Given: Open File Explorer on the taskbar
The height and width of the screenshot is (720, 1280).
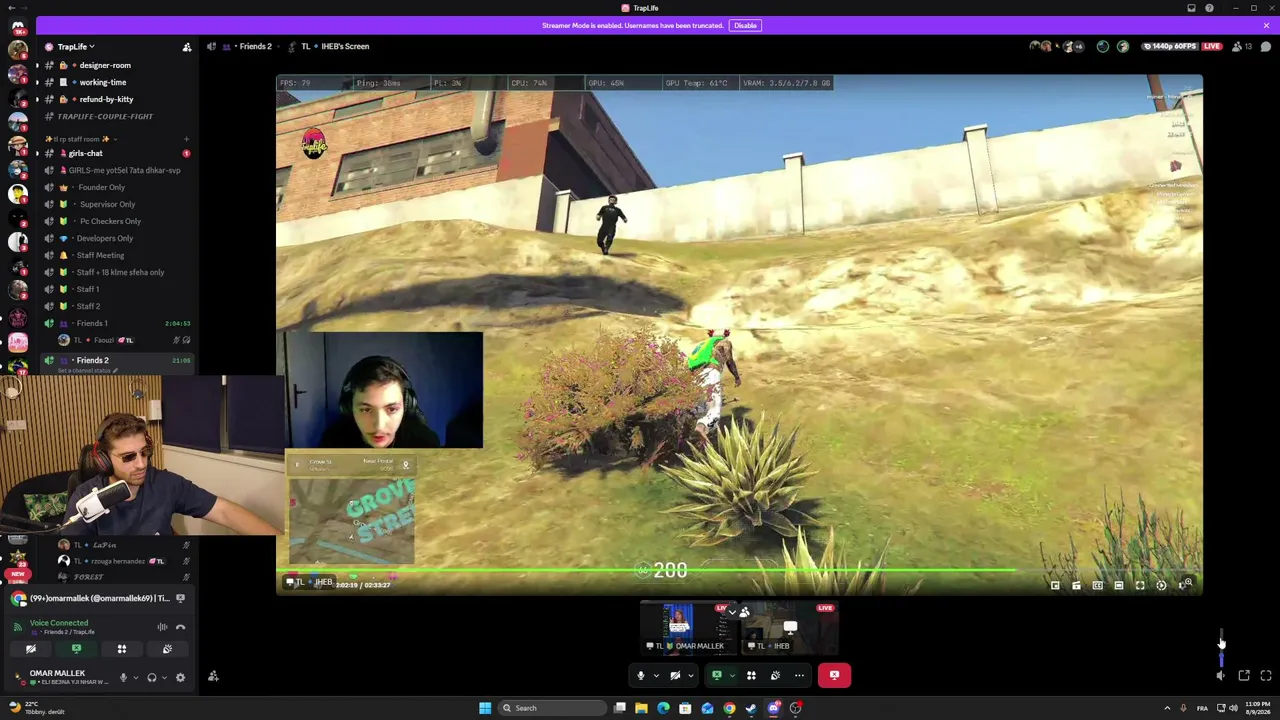Looking at the screenshot, I should pos(641,708).
